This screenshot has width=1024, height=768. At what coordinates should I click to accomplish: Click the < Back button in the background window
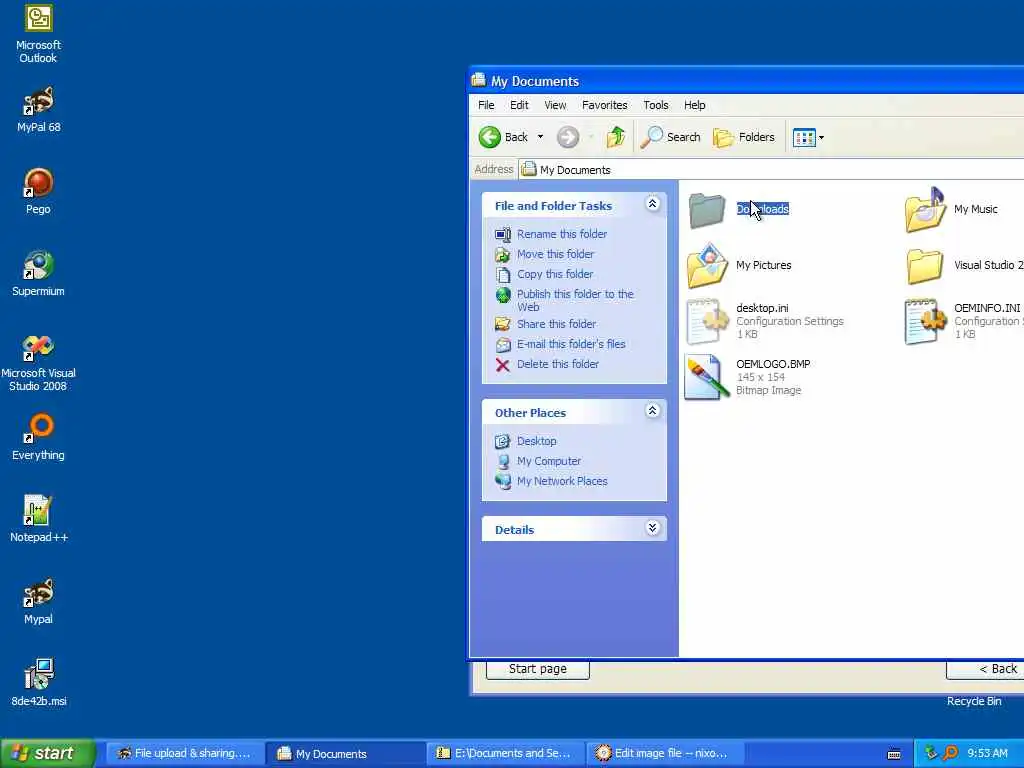point(985,669)
